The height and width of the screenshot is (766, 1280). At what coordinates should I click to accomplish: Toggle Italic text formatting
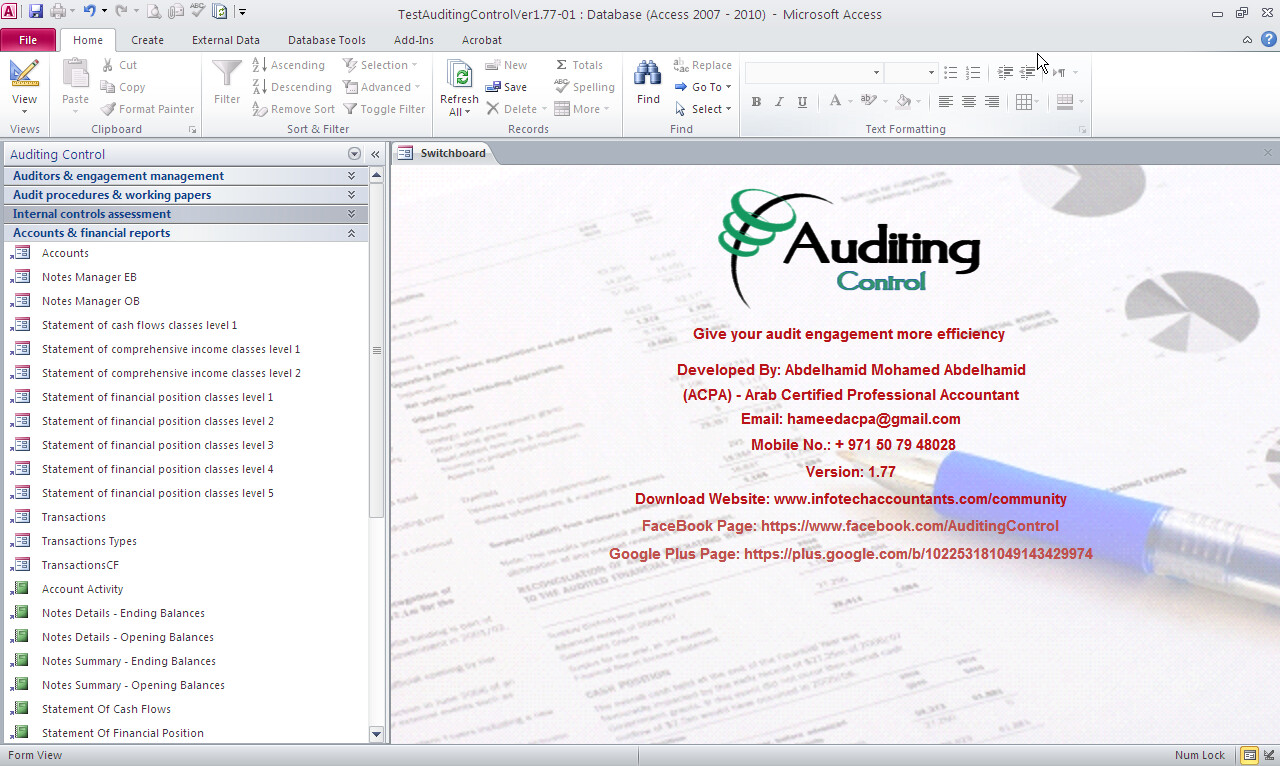coord(779,102)
